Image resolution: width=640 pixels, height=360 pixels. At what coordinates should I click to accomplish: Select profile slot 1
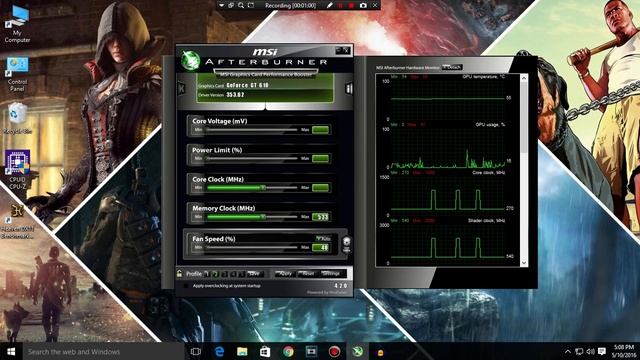tap(207, 274)
